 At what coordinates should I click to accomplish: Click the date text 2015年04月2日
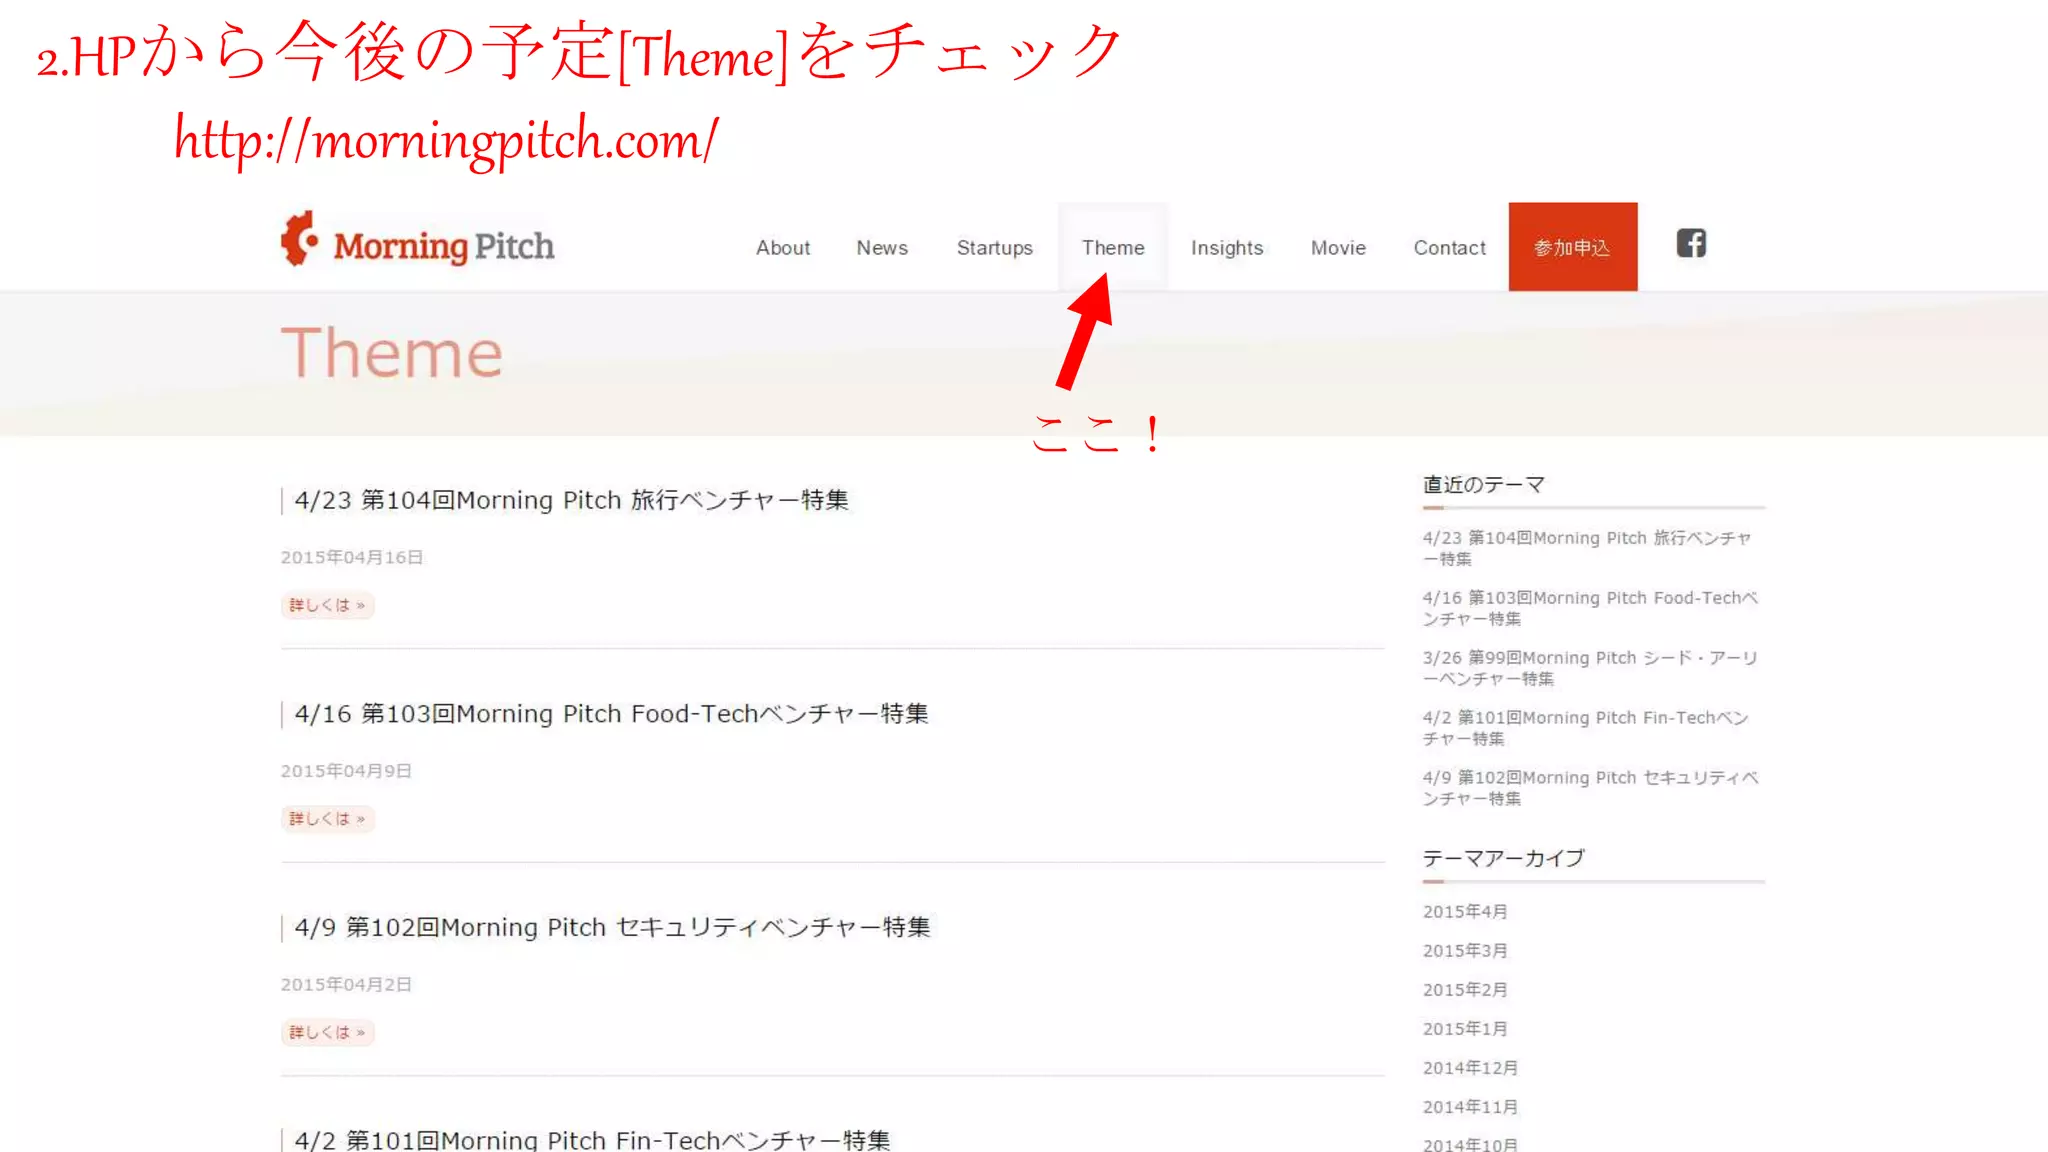click(x=346, y=985)
